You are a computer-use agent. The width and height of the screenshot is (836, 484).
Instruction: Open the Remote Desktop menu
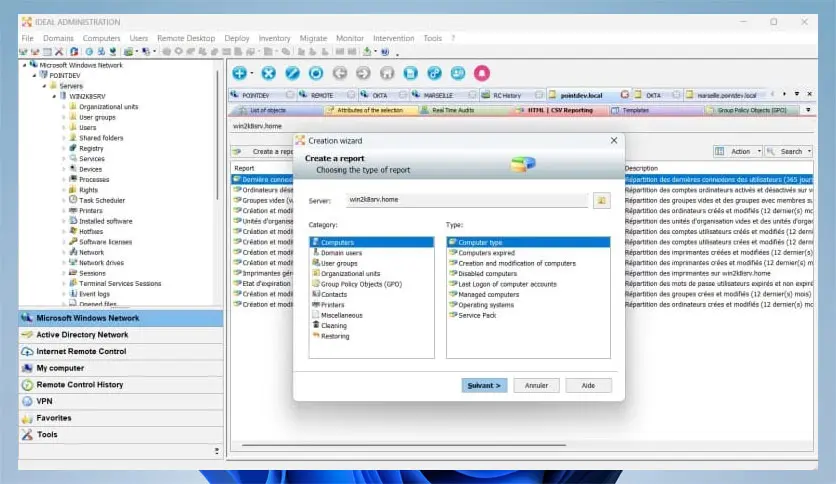click(x=186, y=38)
